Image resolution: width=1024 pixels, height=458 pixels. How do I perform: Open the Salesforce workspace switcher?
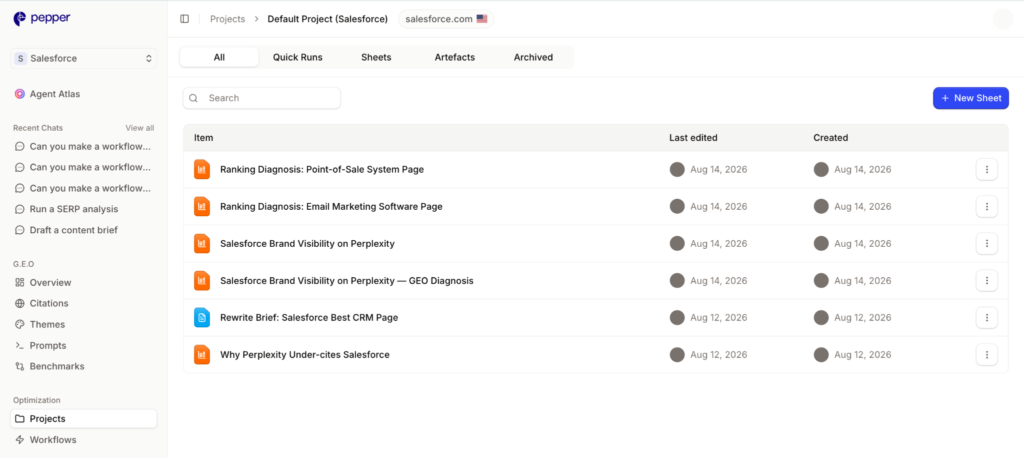tap(84, 58)
